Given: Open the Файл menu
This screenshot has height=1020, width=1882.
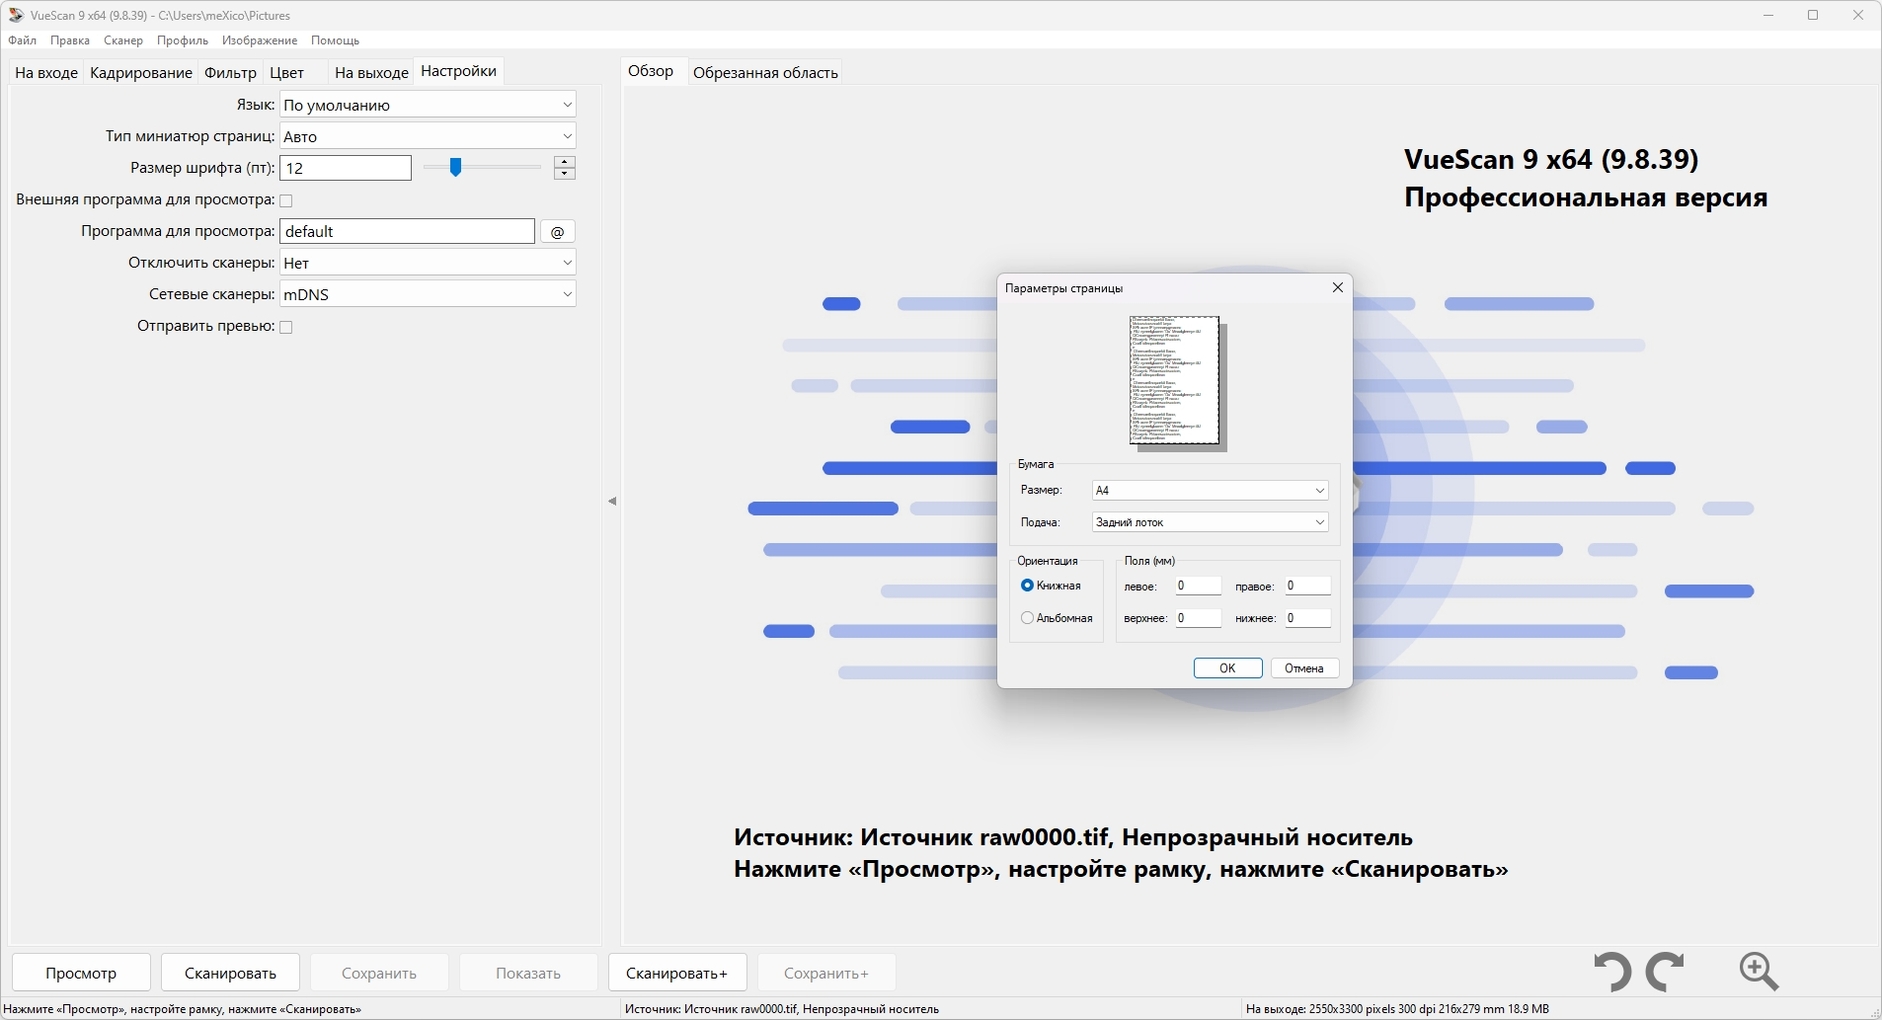Looking at the screenshot, I should [22, 41].
